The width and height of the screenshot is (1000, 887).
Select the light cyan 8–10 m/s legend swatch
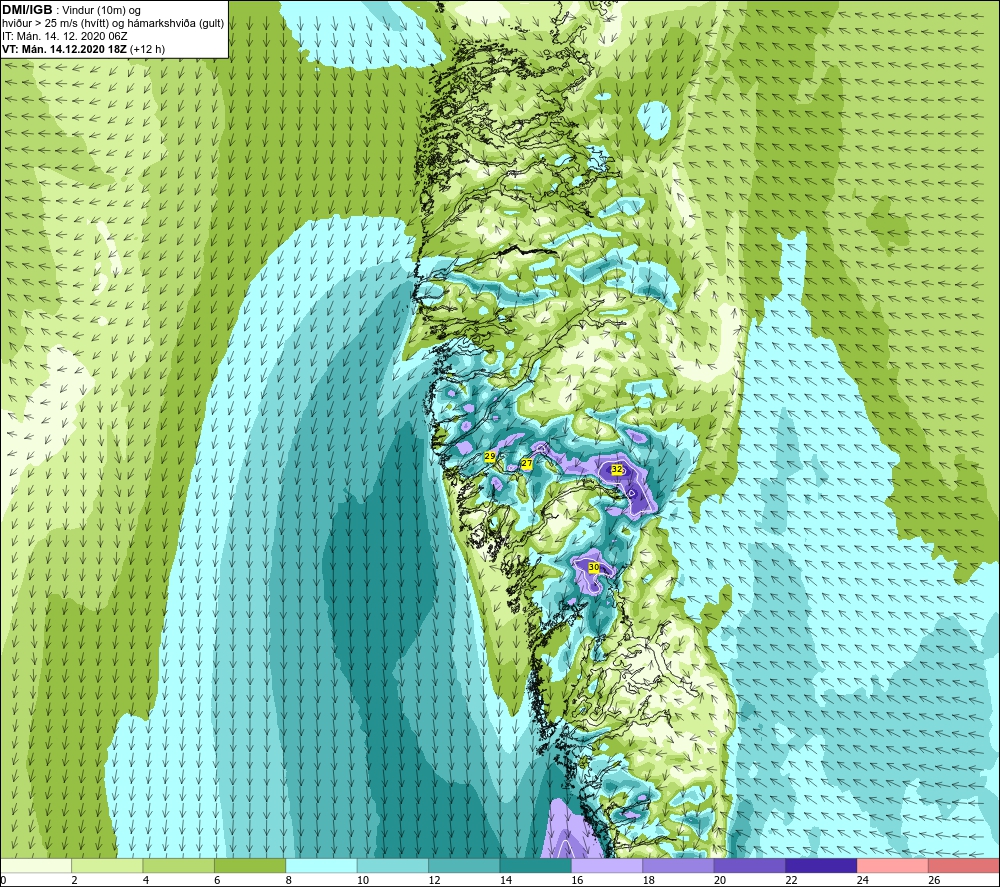321,866
